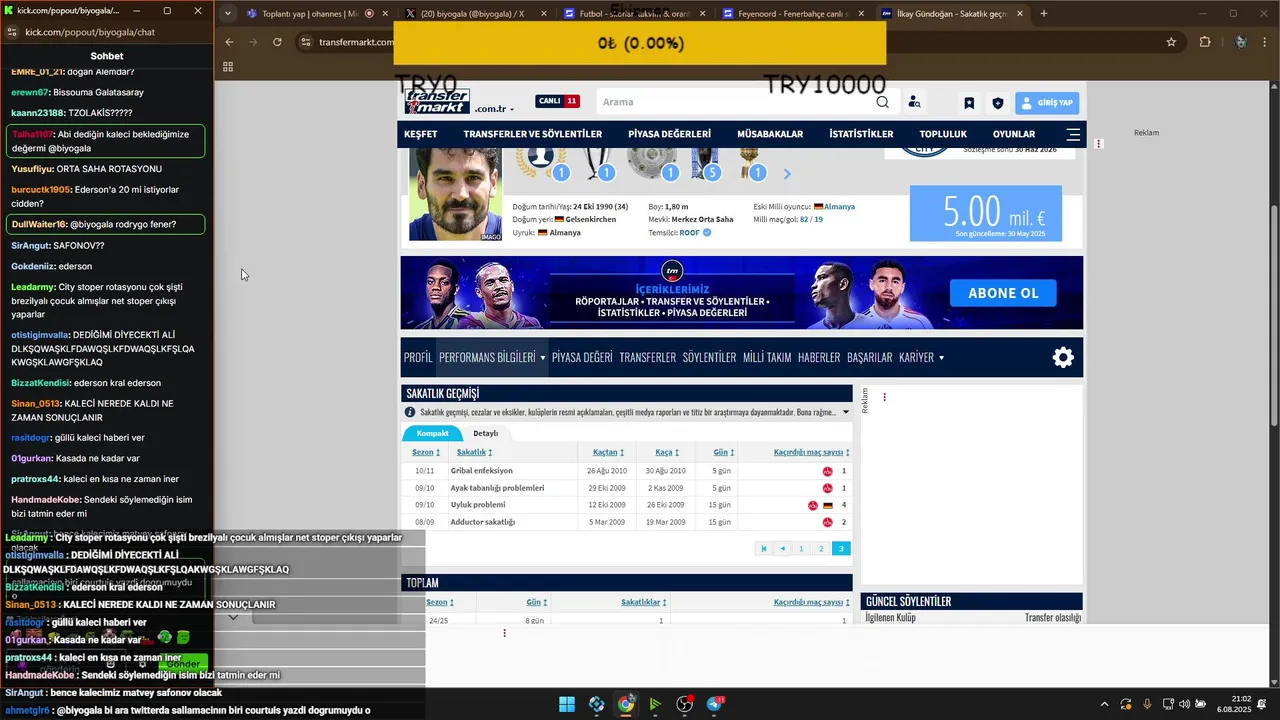Open the Söylentiler player tab
This screenshot has height=720, width=1280.
point(709,357)
